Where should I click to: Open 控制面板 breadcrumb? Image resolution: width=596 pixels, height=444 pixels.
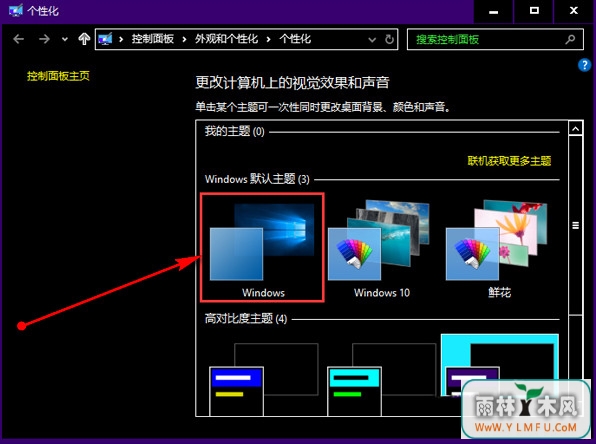[x=153, y=39]
